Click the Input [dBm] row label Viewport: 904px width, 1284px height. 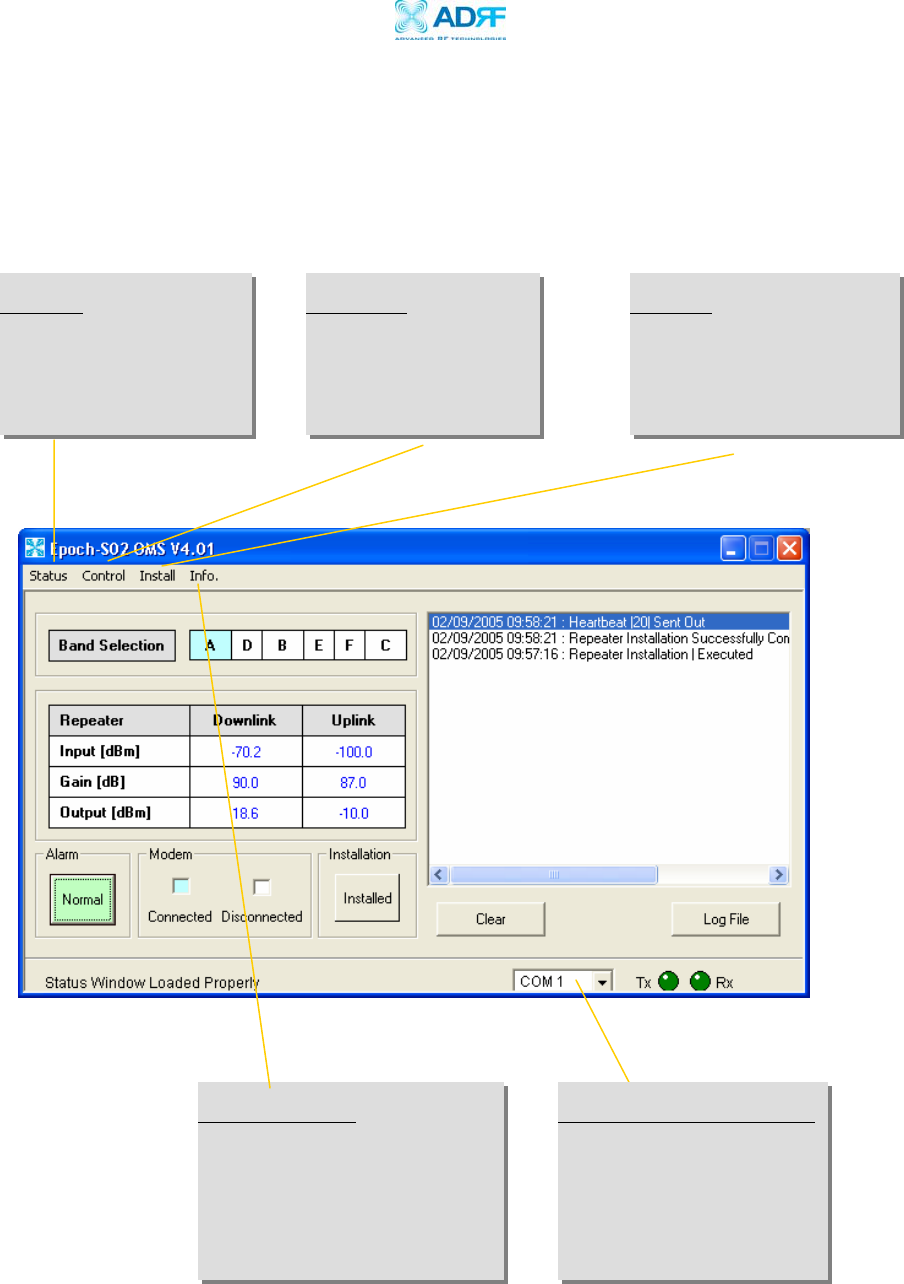click(x=120, y=752)
